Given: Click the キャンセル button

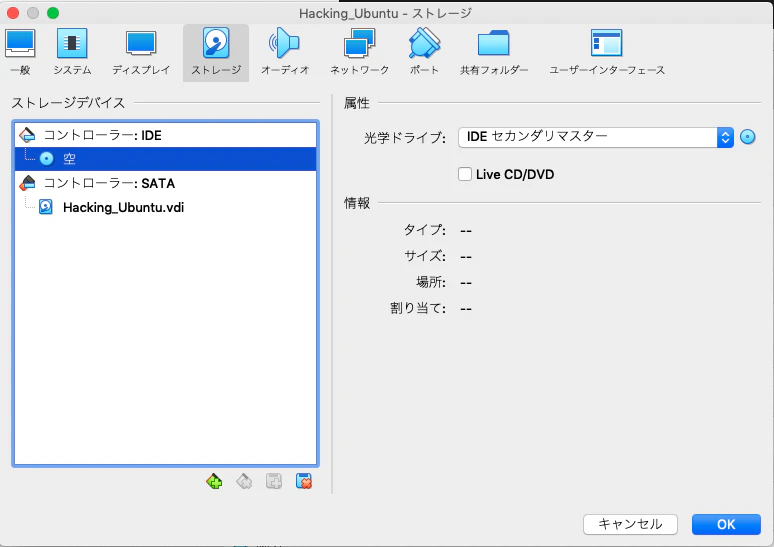Looking at the screenshot, I should click(x=630, y=524).
